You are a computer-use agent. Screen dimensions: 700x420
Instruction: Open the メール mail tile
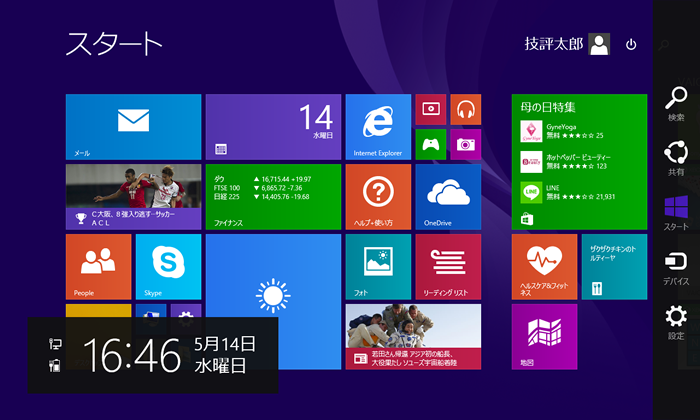click(x=133, y=127)
